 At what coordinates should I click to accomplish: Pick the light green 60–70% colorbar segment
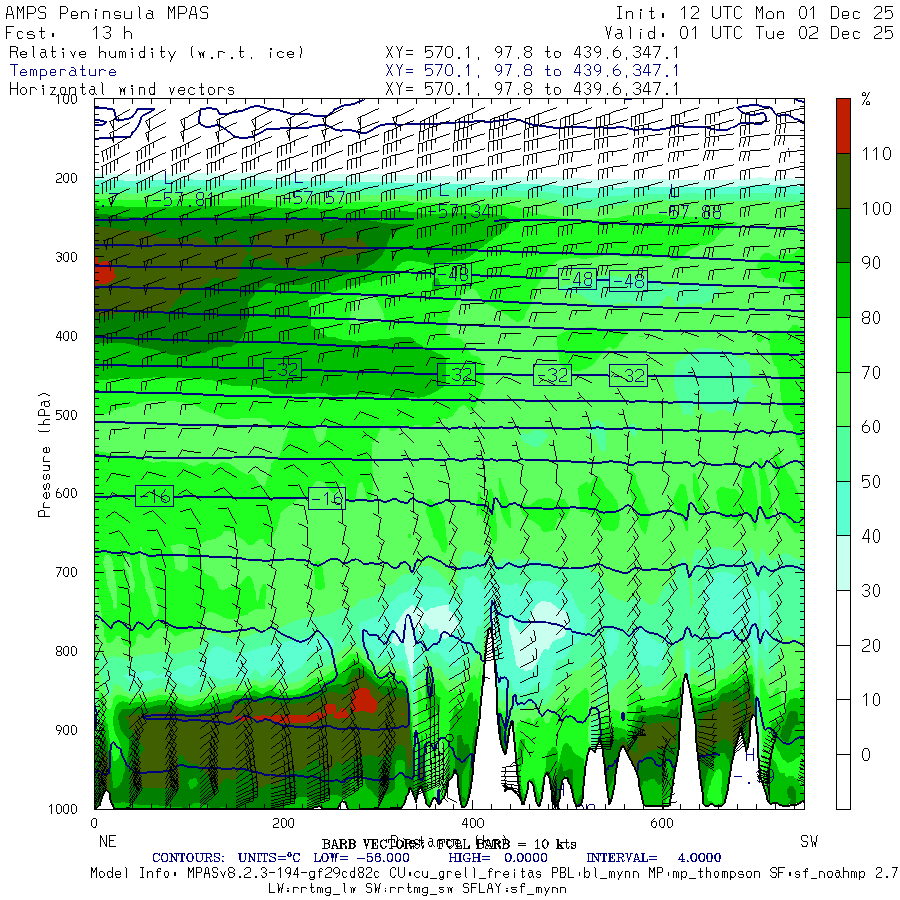843,399
